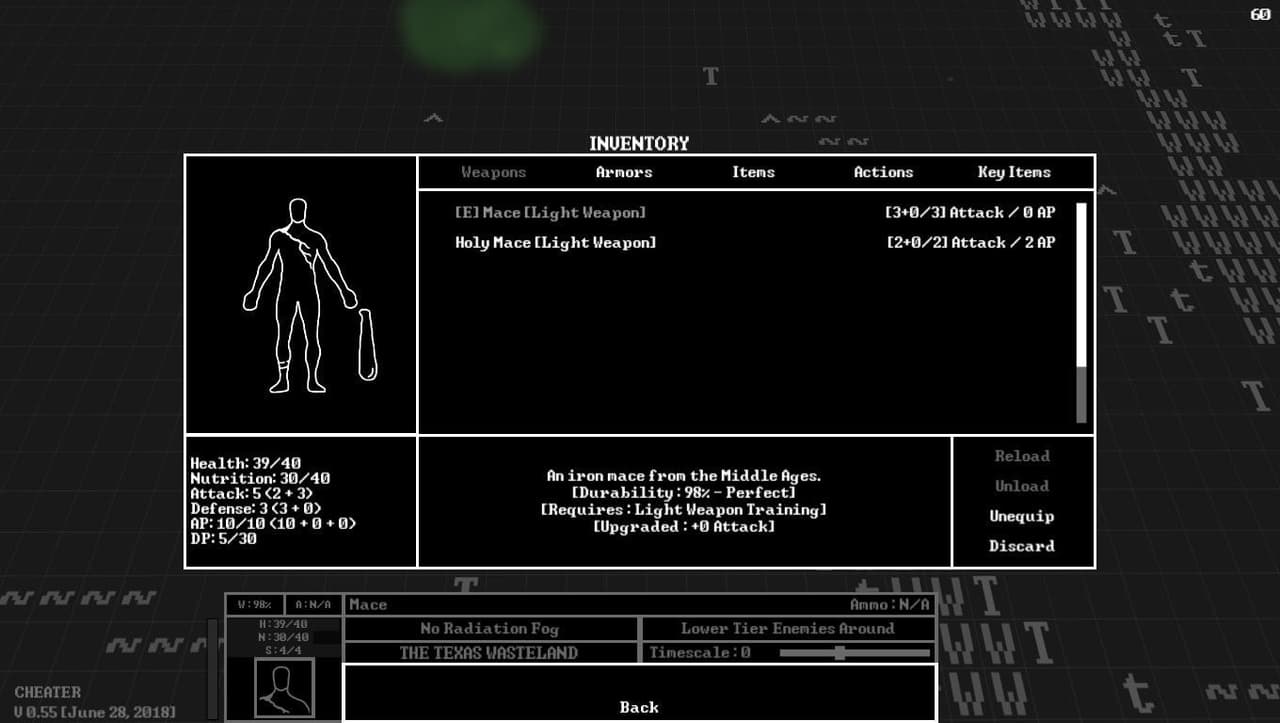The width and height of the screenshot is (1280, 723).
Task: Click the greyed-out Reload action
Action: pos(1021,456)
